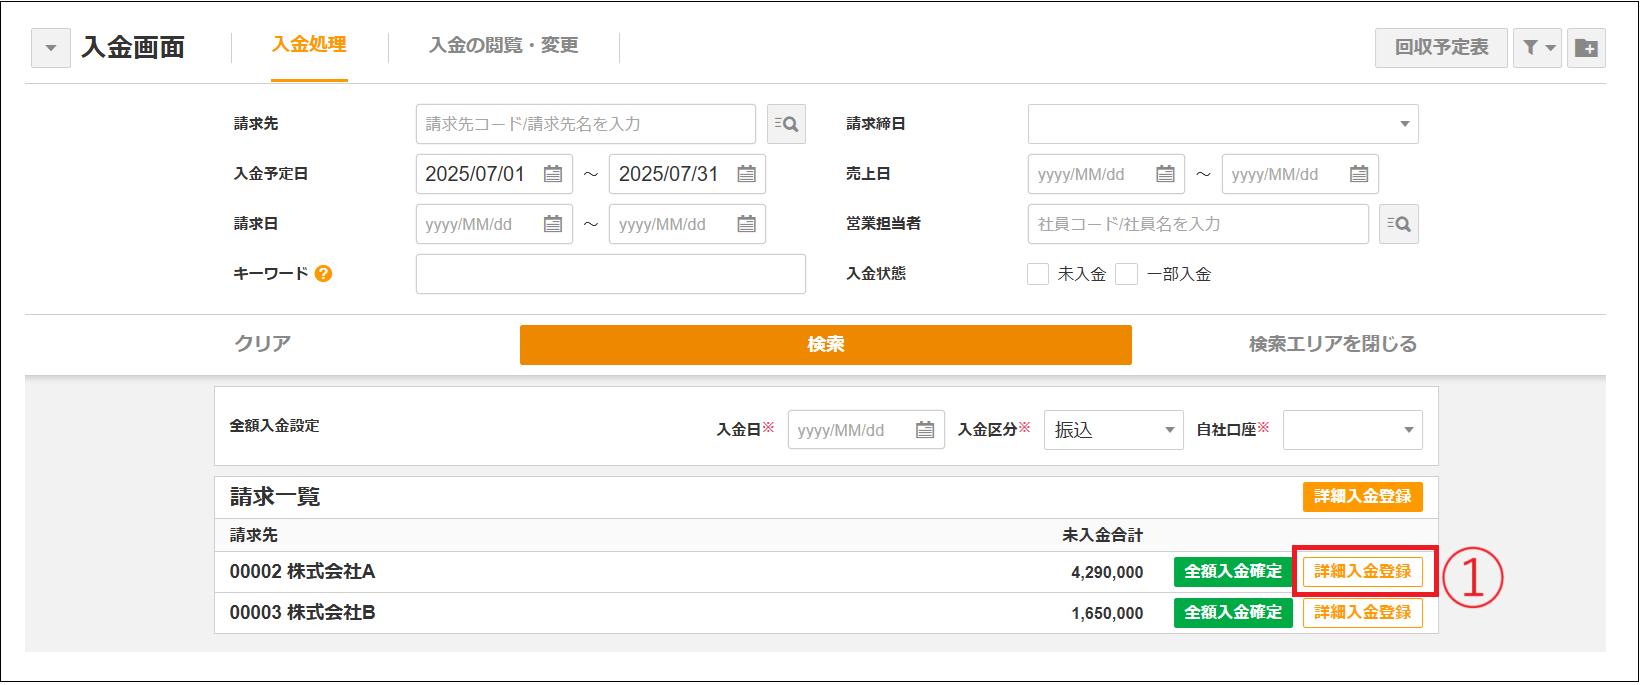Open calendar for 入金予定日 start date
The height and width of the screenshot is (685, 1643).
click(x=553, y=174)
